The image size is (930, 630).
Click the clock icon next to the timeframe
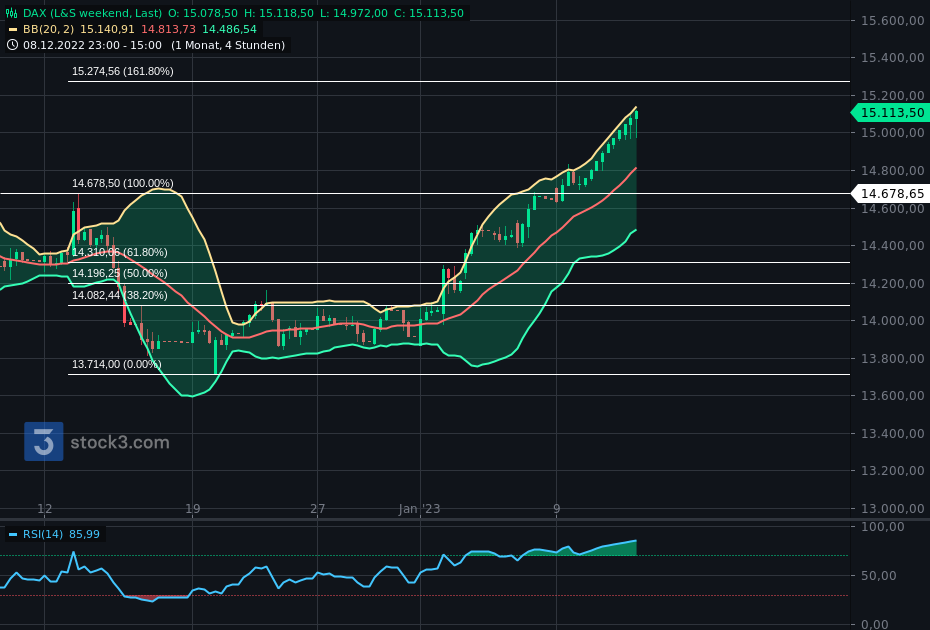12,44
